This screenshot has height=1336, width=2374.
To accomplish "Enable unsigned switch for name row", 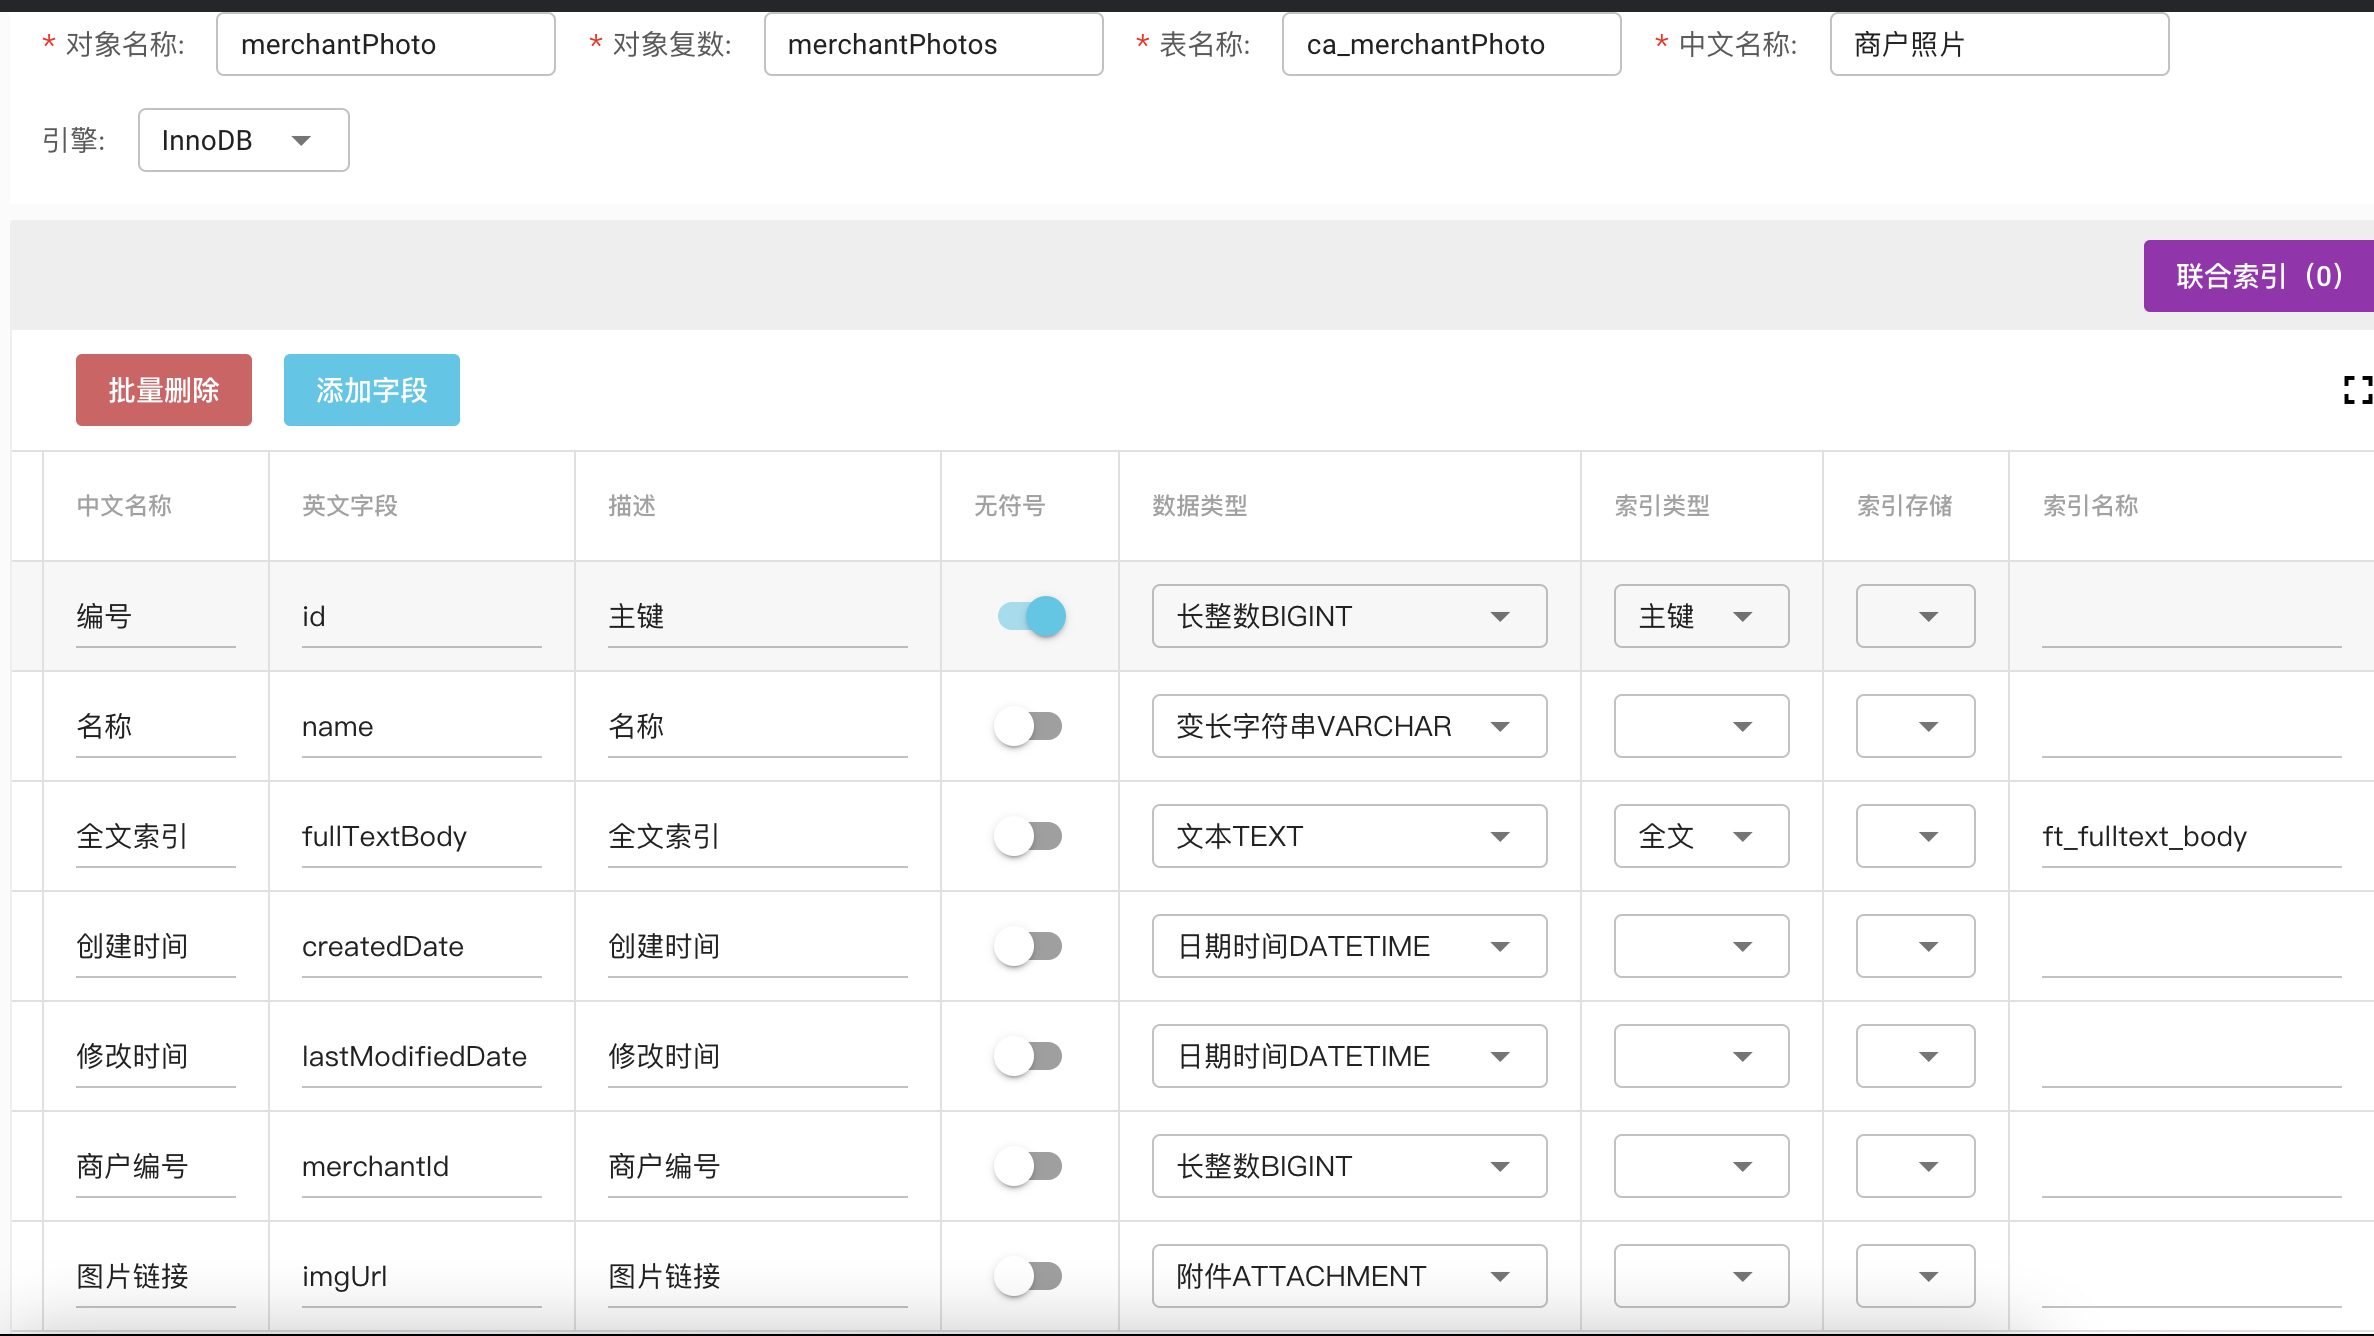I will [x=1029, y=726].
